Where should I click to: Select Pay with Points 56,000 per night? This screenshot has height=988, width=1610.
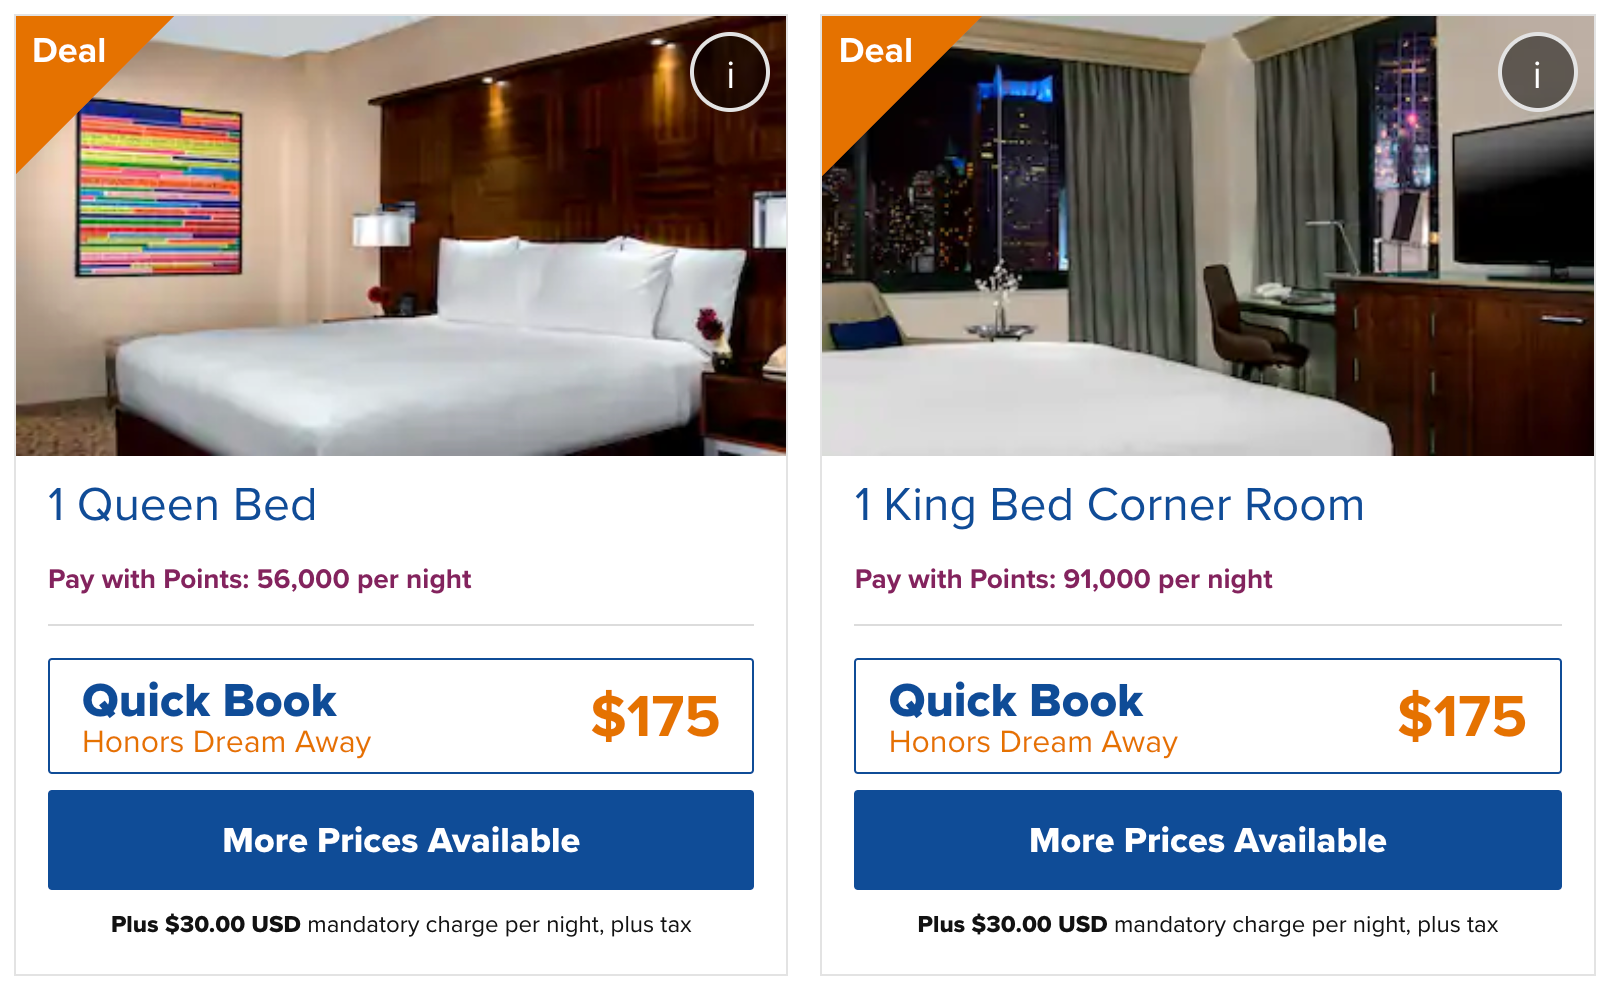[260, 579]
